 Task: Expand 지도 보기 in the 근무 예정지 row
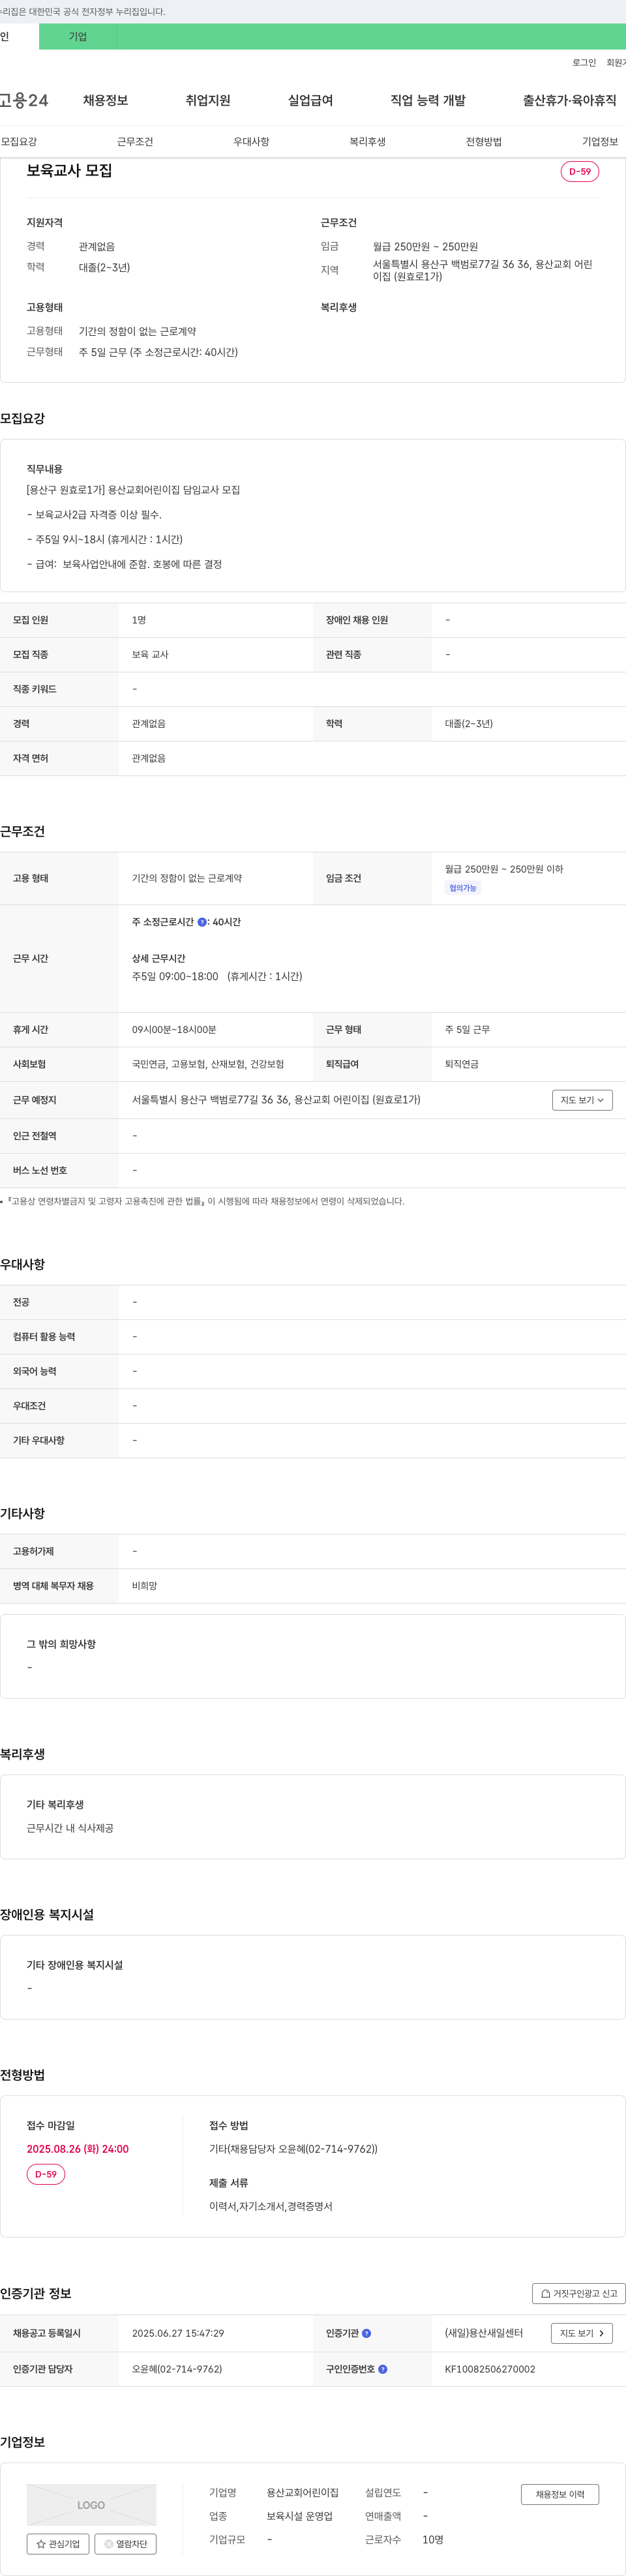tap(582, 1100)
